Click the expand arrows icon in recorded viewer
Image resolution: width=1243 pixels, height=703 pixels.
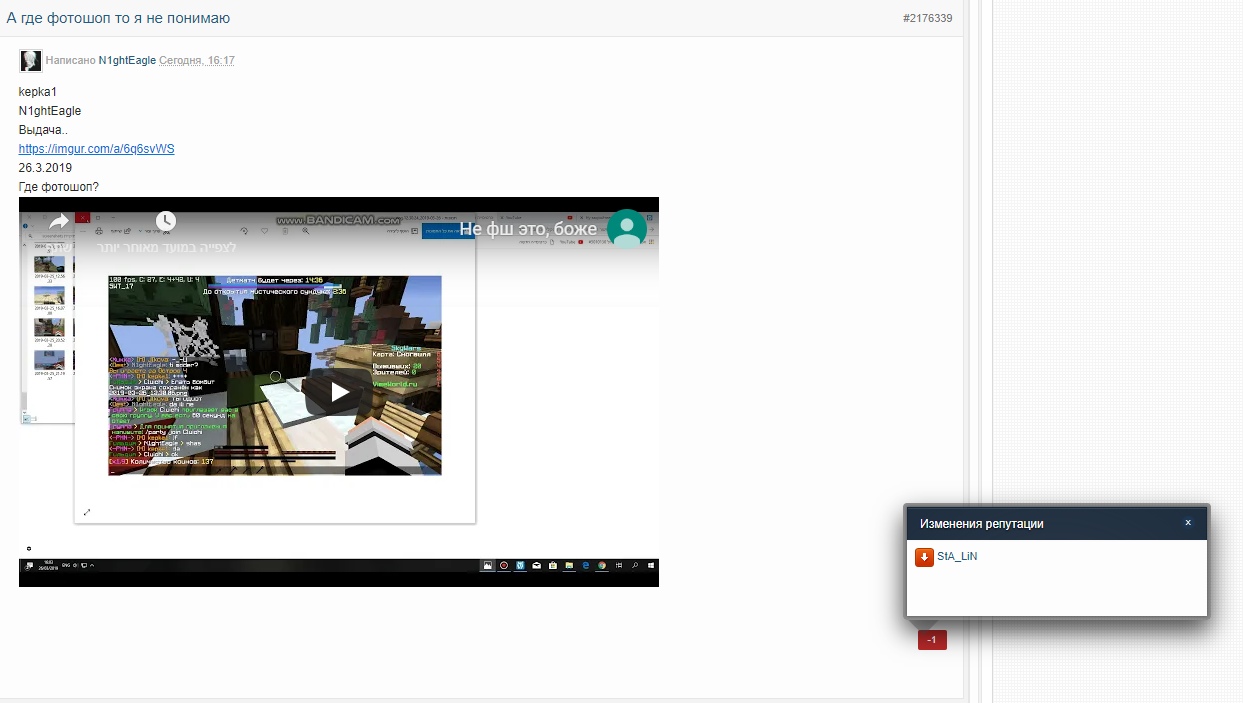[x=87, y=512]
